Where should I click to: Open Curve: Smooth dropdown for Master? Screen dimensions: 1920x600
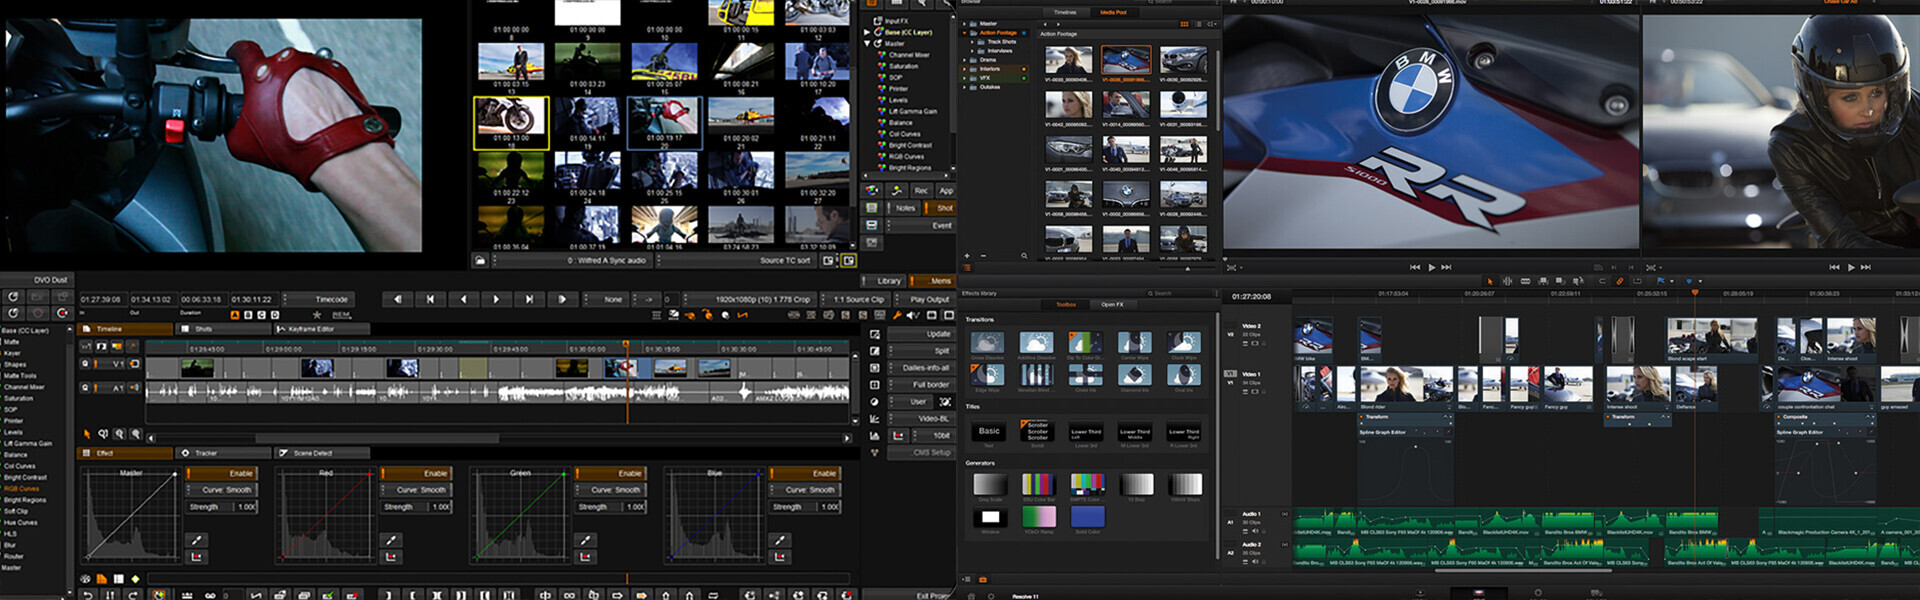pos(222,490)
